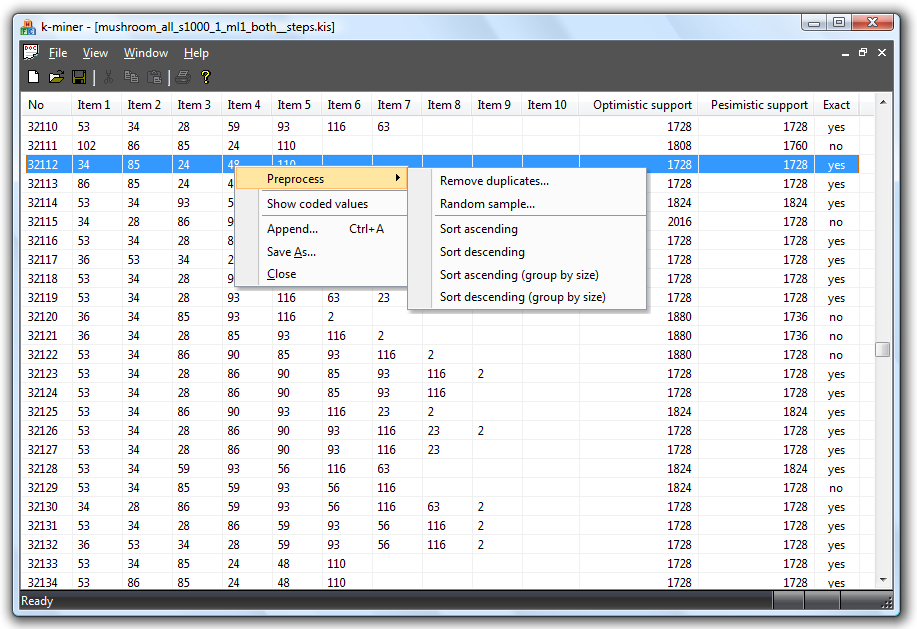Viewport: 917px width, 629px height.
Task: Click the Preprocess submenu arrow
Action: click(x=398, y=178)
